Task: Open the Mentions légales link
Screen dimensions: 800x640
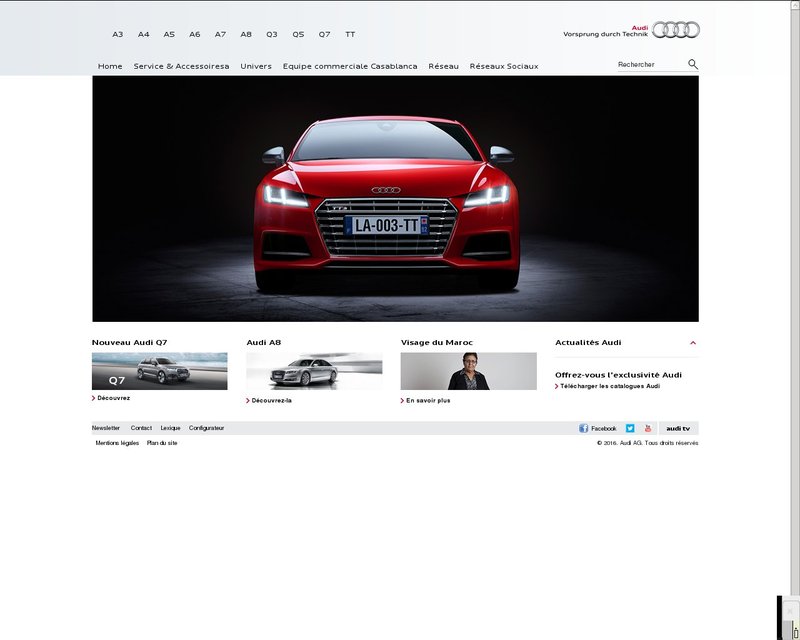Action: point(117,443)
